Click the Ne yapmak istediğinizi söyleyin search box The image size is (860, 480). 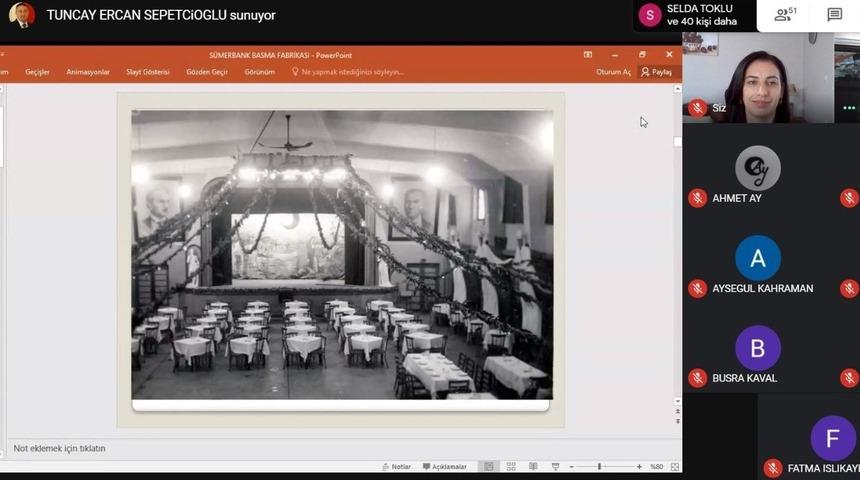pyautogui.click(x=348, y=72)
